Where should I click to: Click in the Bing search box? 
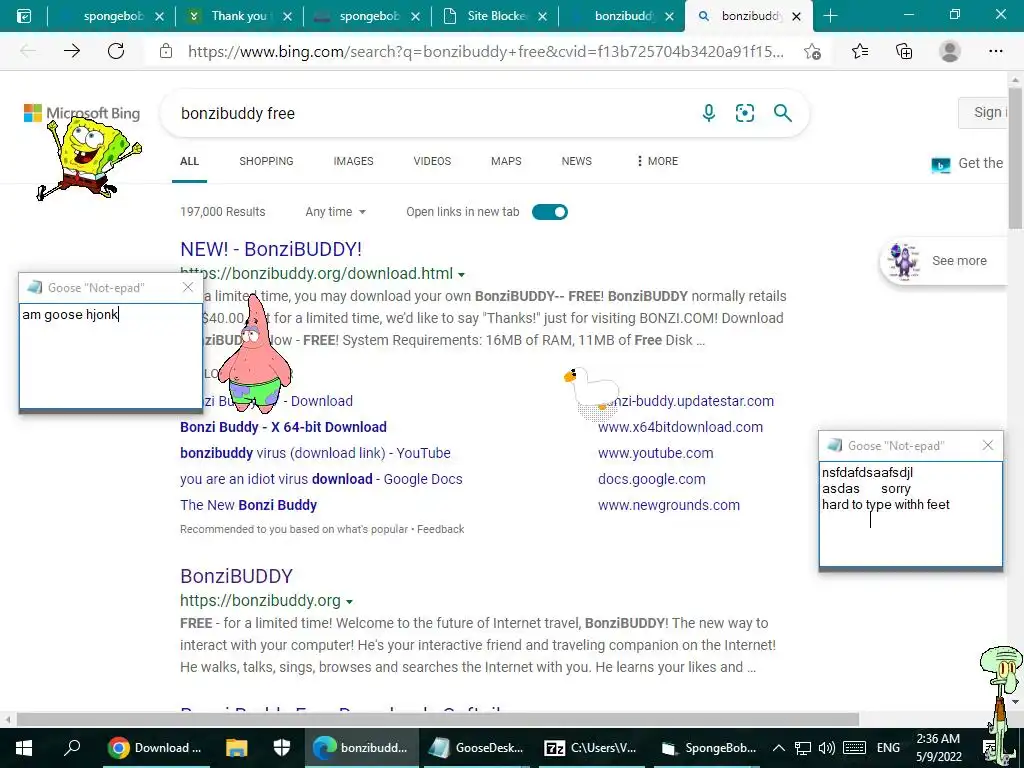tap(431, 113)
